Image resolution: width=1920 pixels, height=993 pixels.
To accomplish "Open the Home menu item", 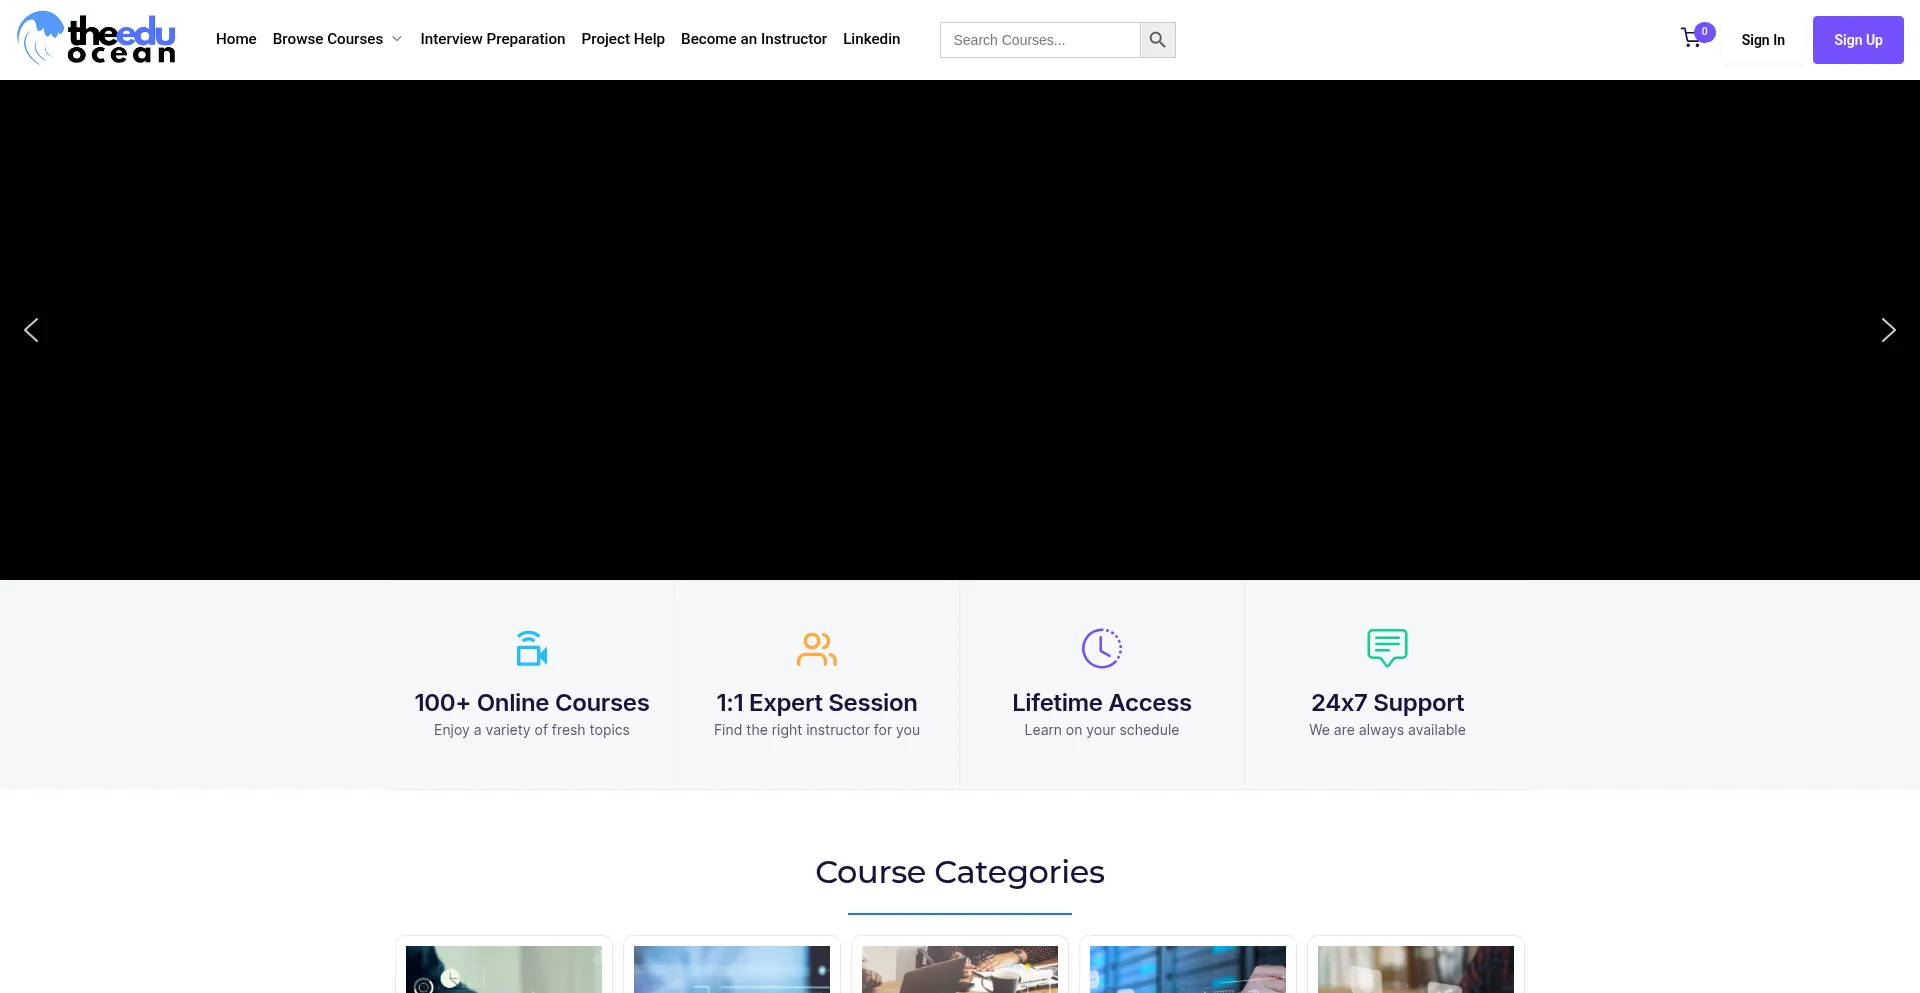I will point(236,39).
